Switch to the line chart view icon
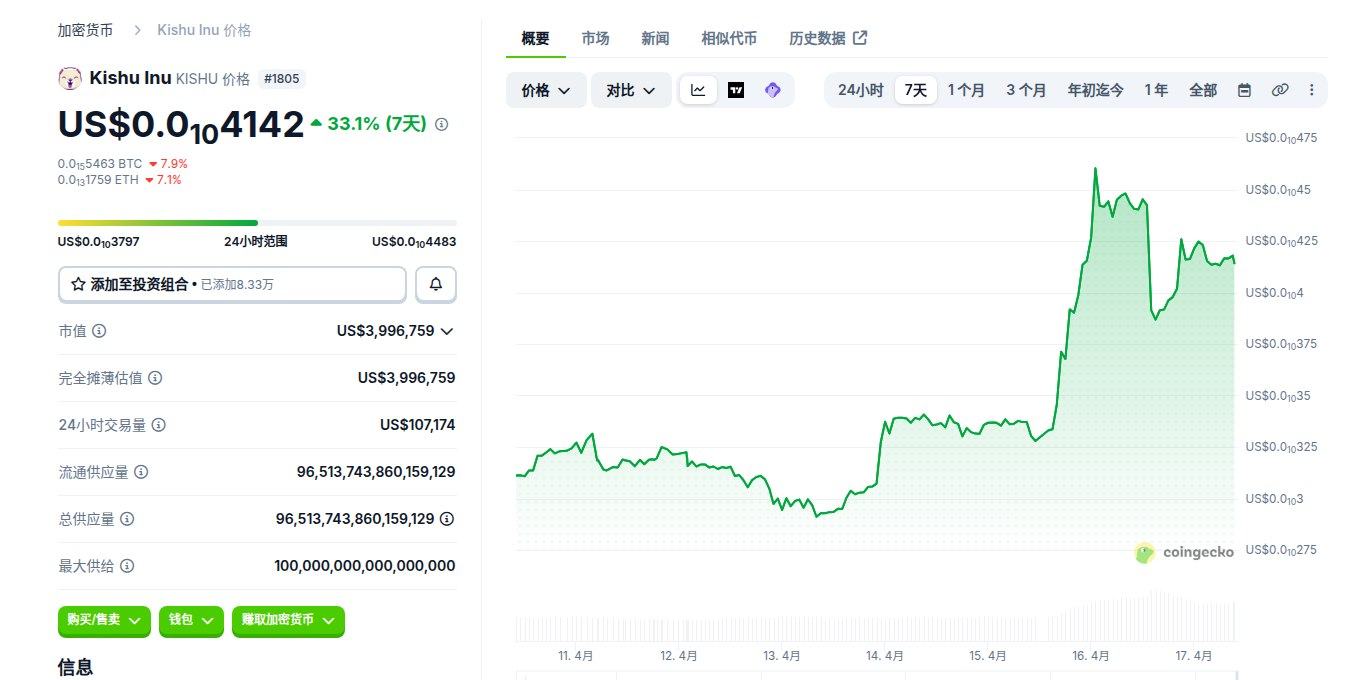 [698, 90]
